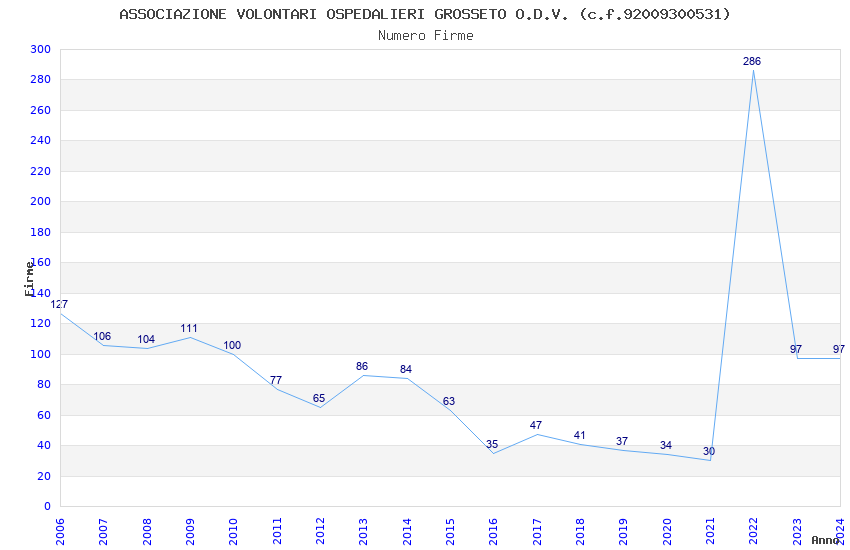Click the 20 value on y-axis
The image size is (850, 550).
[x=44, y=476]
